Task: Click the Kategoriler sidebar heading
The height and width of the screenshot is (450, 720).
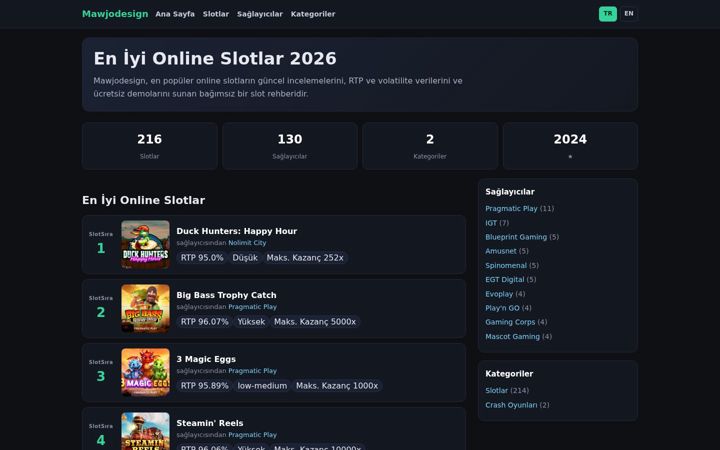Action: coord(509,374)
